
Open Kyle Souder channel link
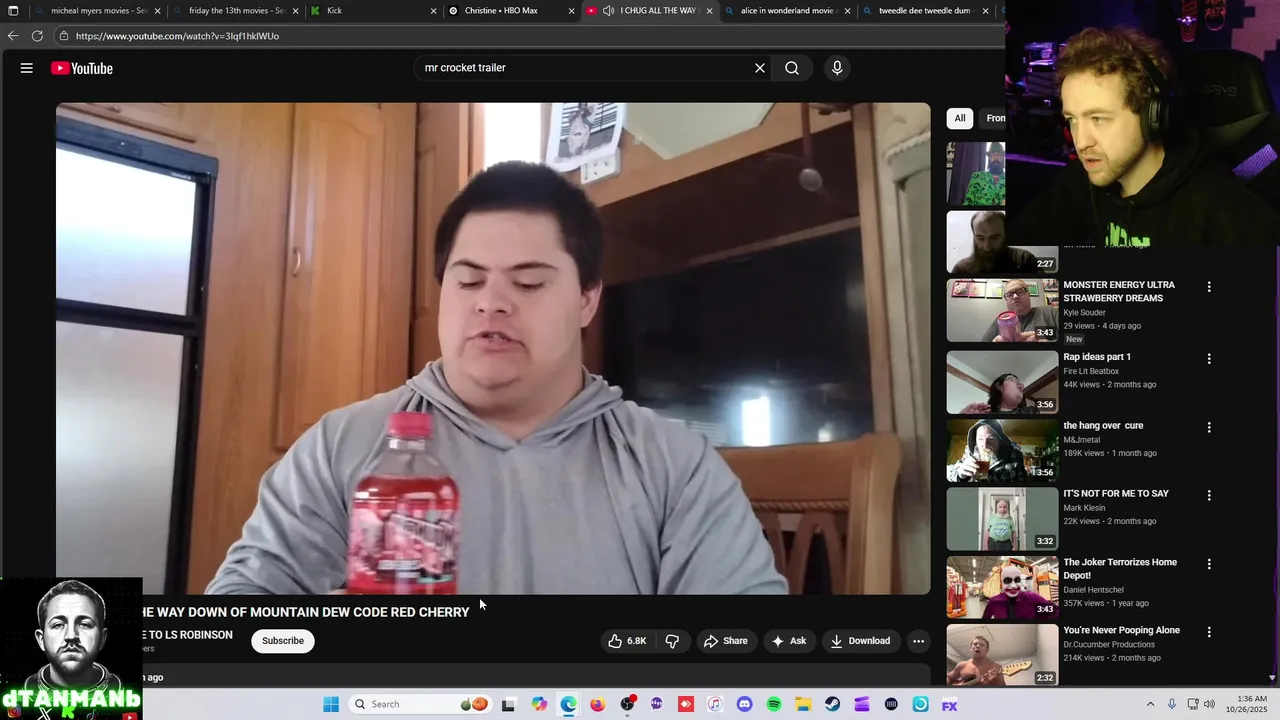1084,313
